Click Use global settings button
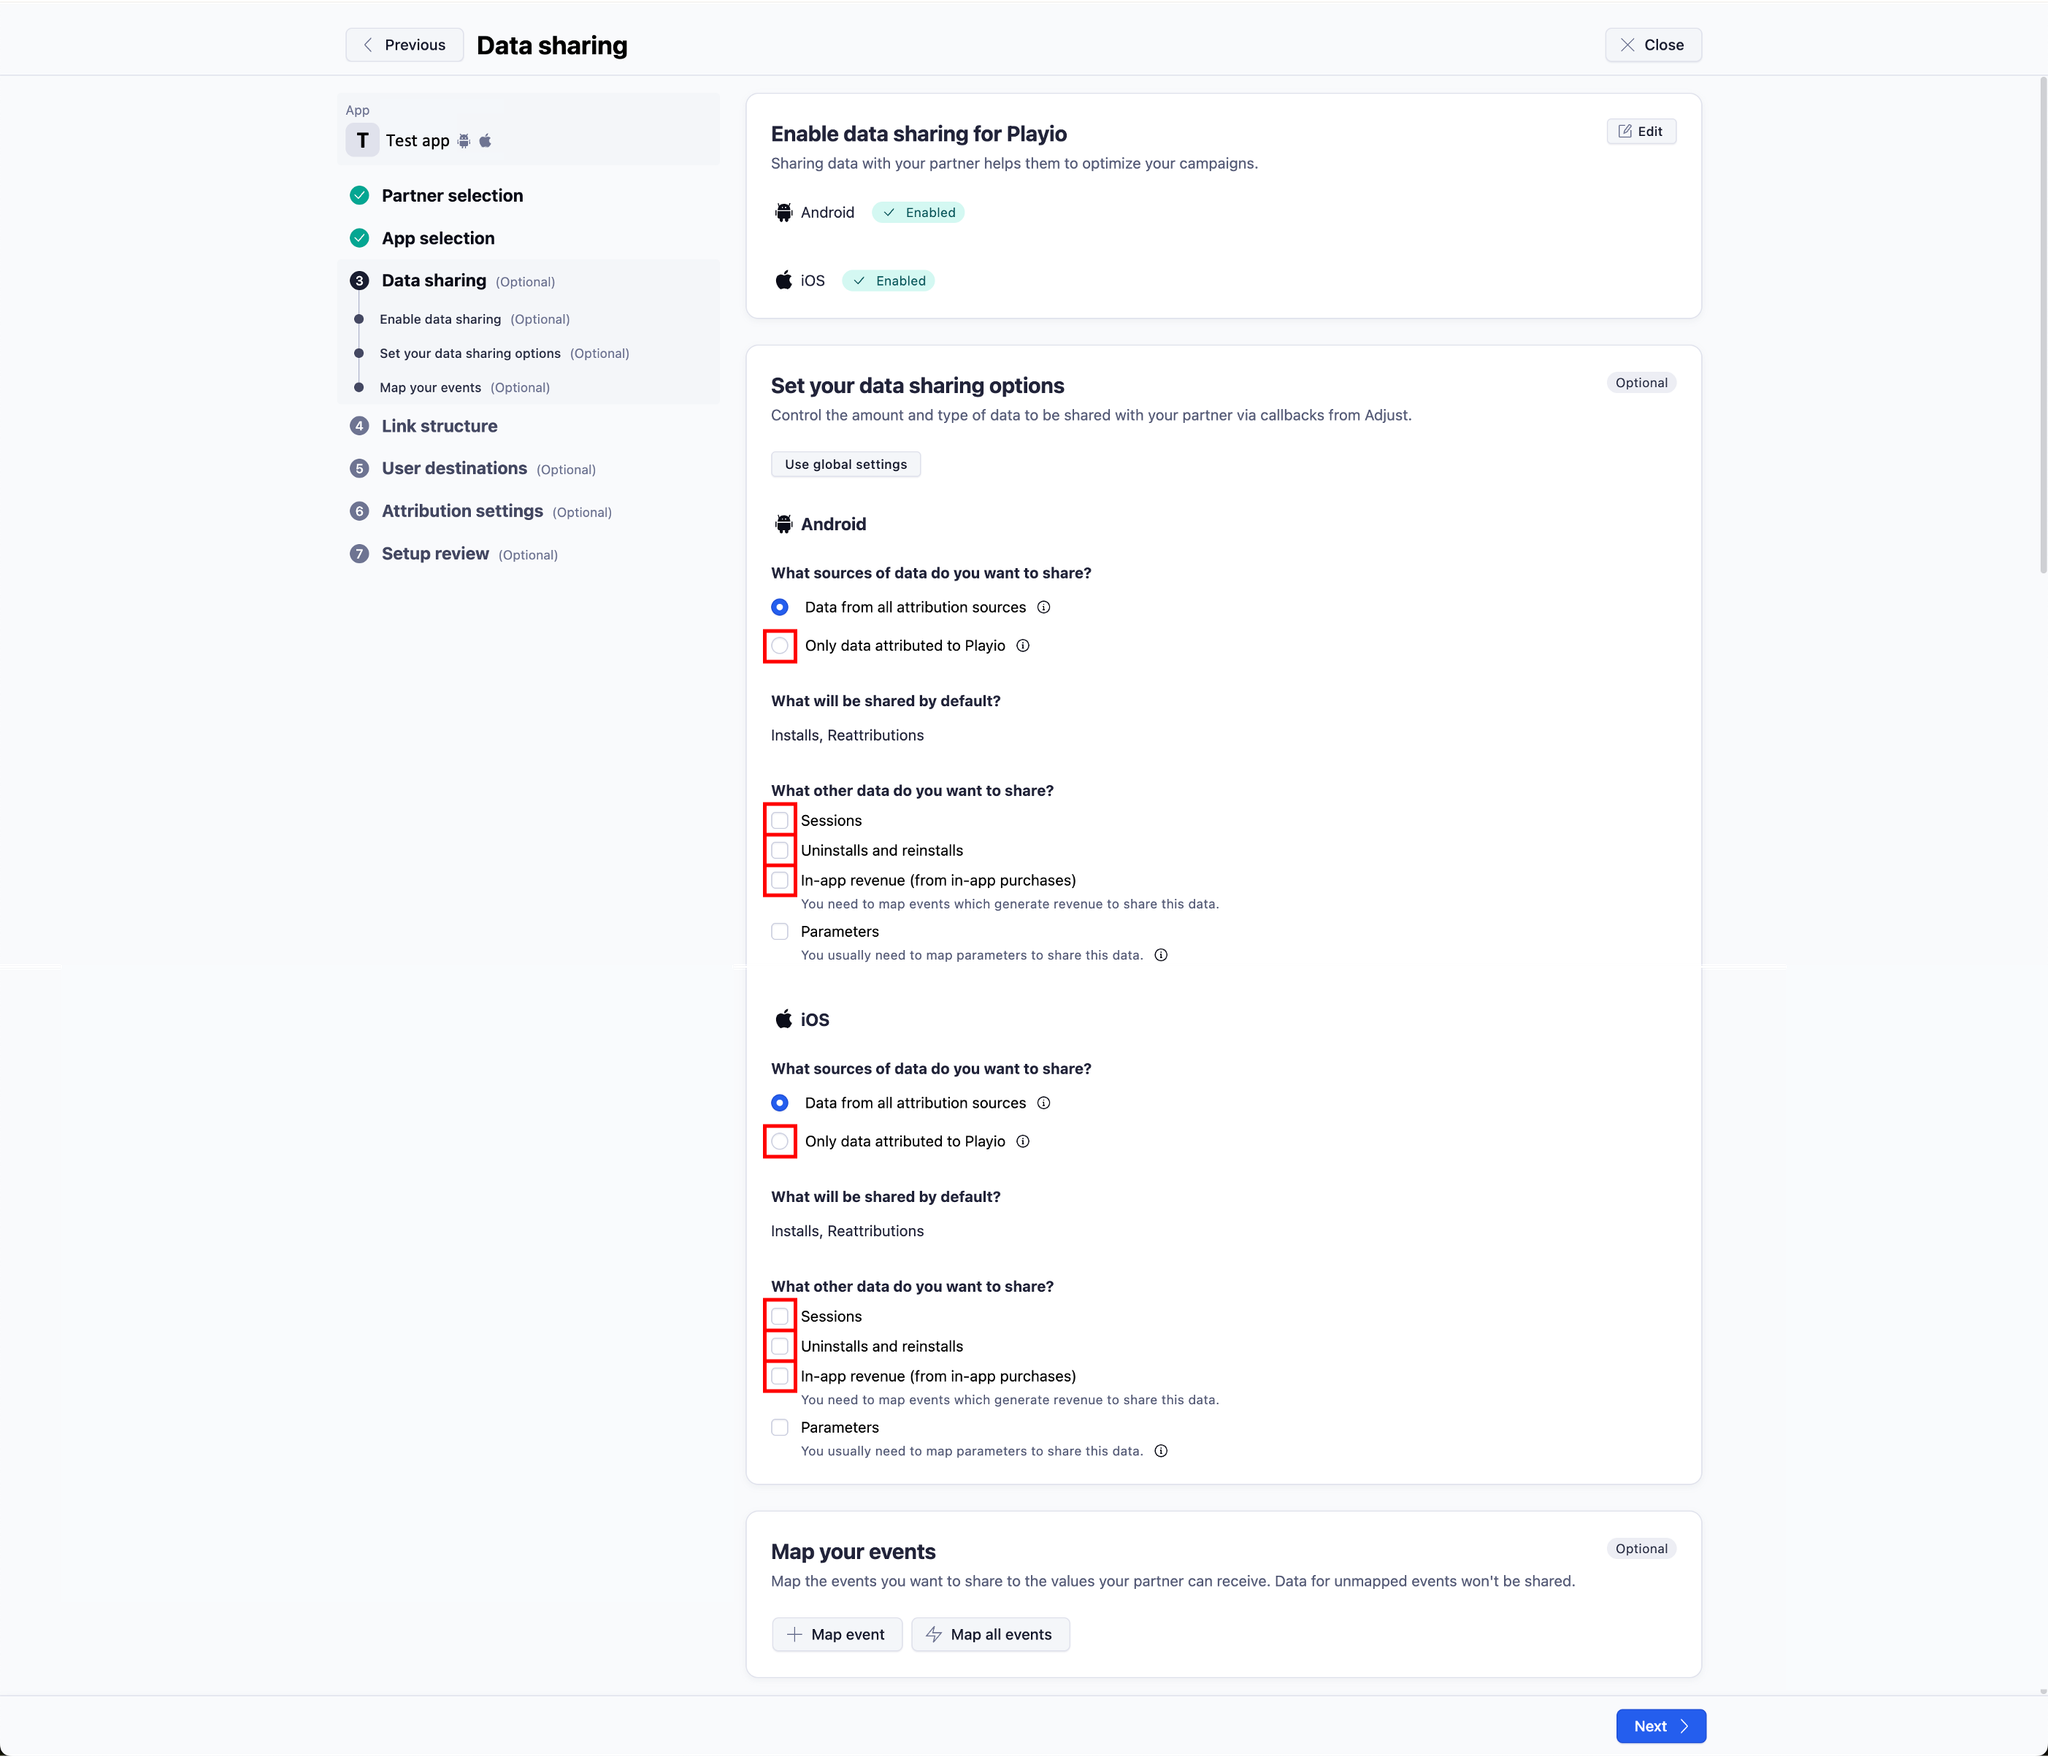 pyautogui.click(x=845, y=464)
